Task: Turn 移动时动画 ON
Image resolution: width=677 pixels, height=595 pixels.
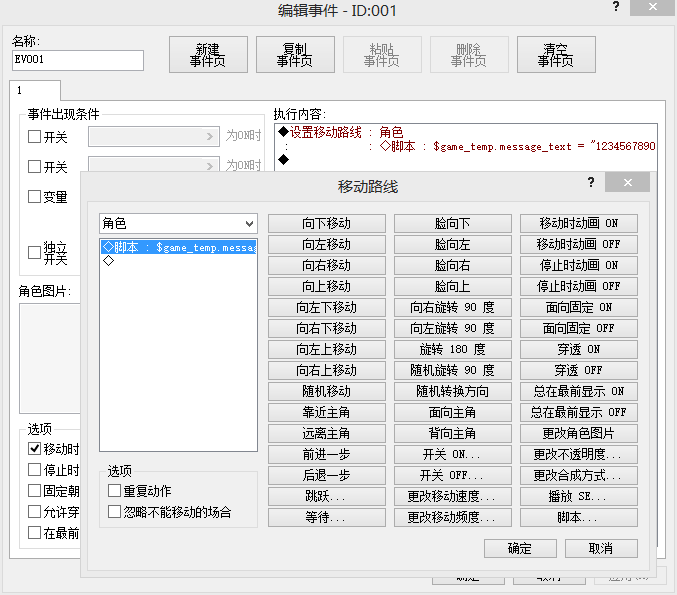Action: [579, 224]
